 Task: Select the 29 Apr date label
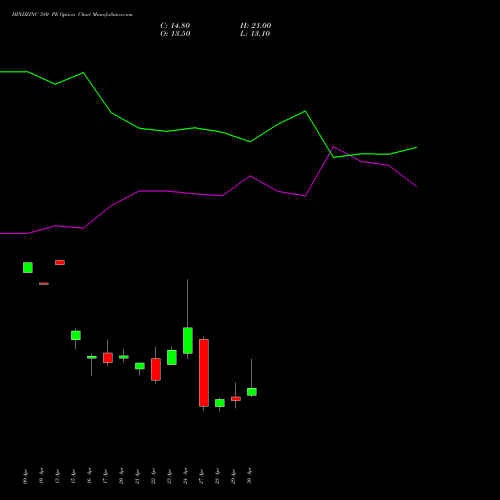(233, 477)
